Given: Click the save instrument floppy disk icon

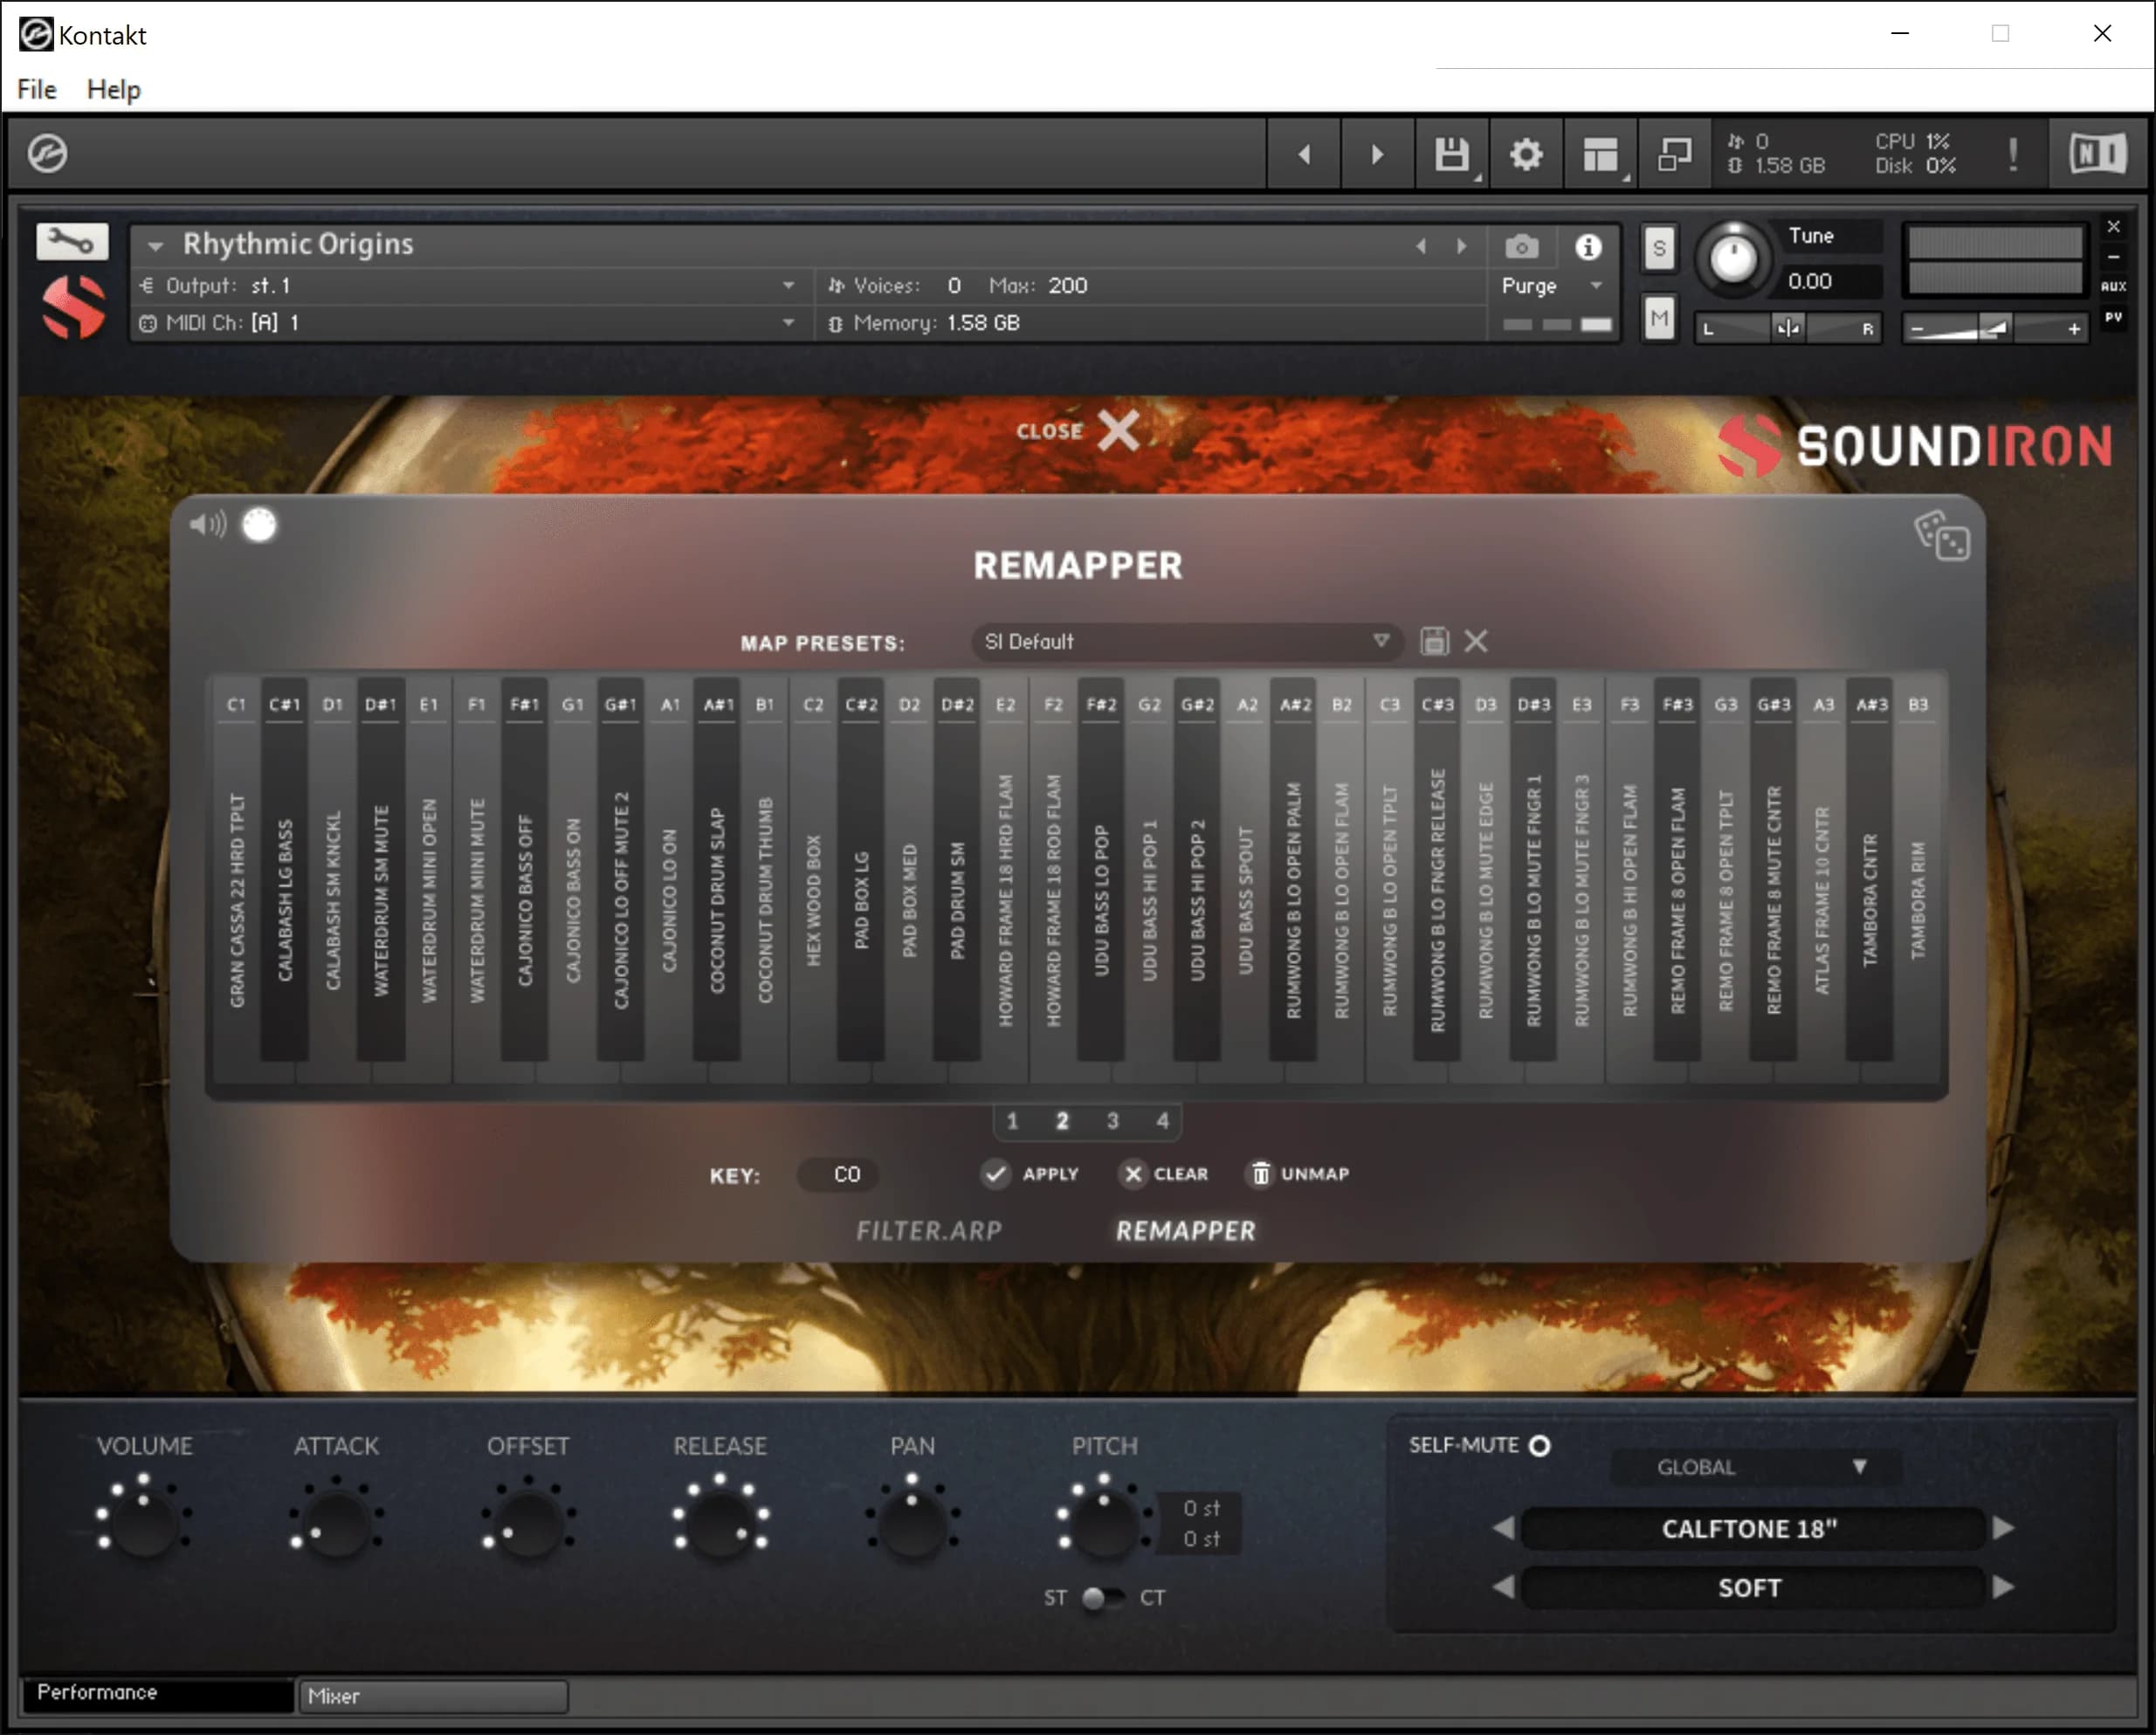Looking at the screenshot, I should (1451, 154).
